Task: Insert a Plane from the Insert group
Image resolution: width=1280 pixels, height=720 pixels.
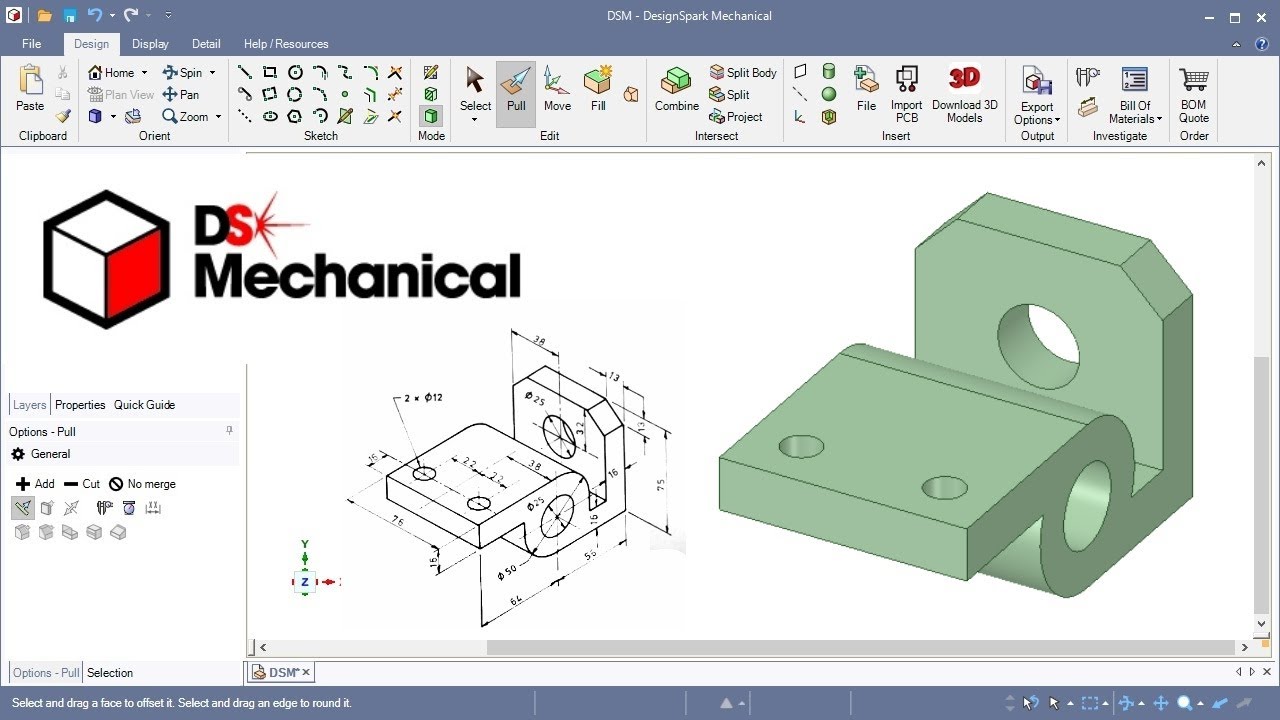Action: click(800, 72)
